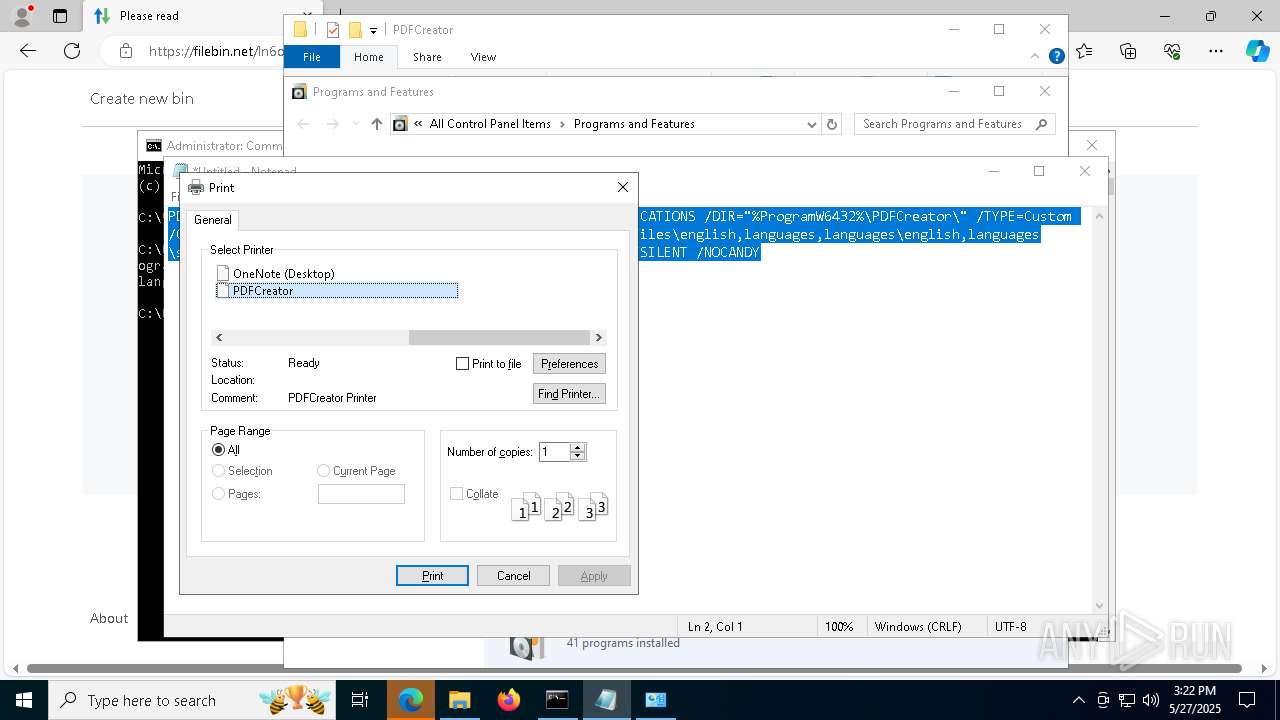Open Control Panel taskbar icon
Image resolution: width=1280 pixels, height=720 pixels.
click(x=655, y=700)
